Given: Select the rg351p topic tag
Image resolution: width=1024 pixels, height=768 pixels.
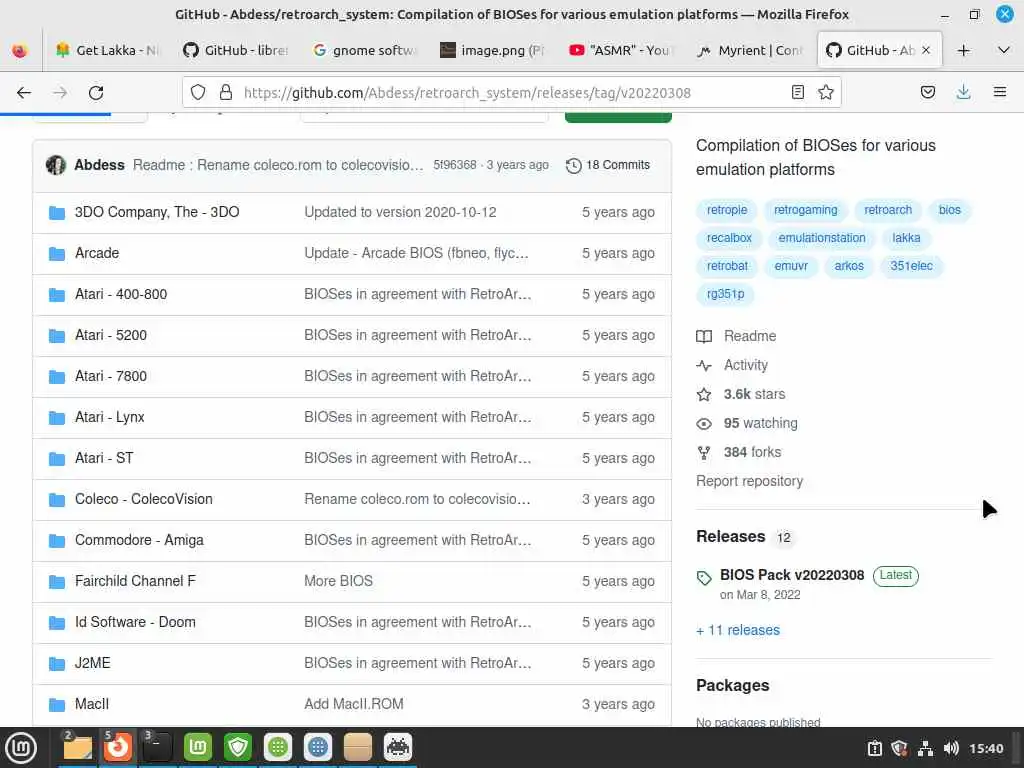Looking at the screenshot, I should [x=725, y=295].
